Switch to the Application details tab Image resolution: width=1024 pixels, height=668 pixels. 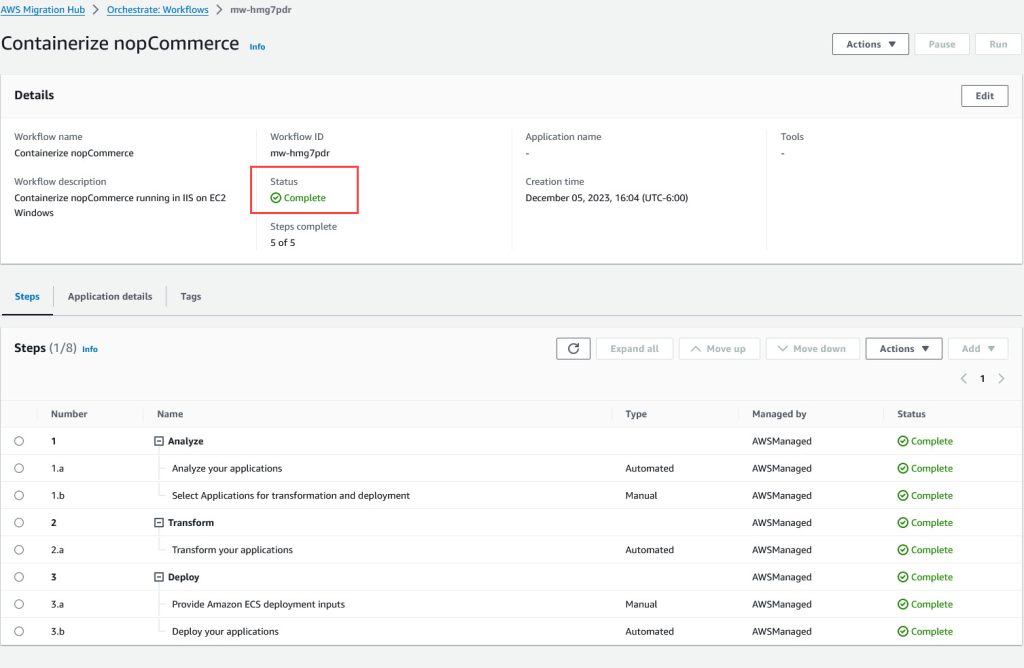(110, 296)
